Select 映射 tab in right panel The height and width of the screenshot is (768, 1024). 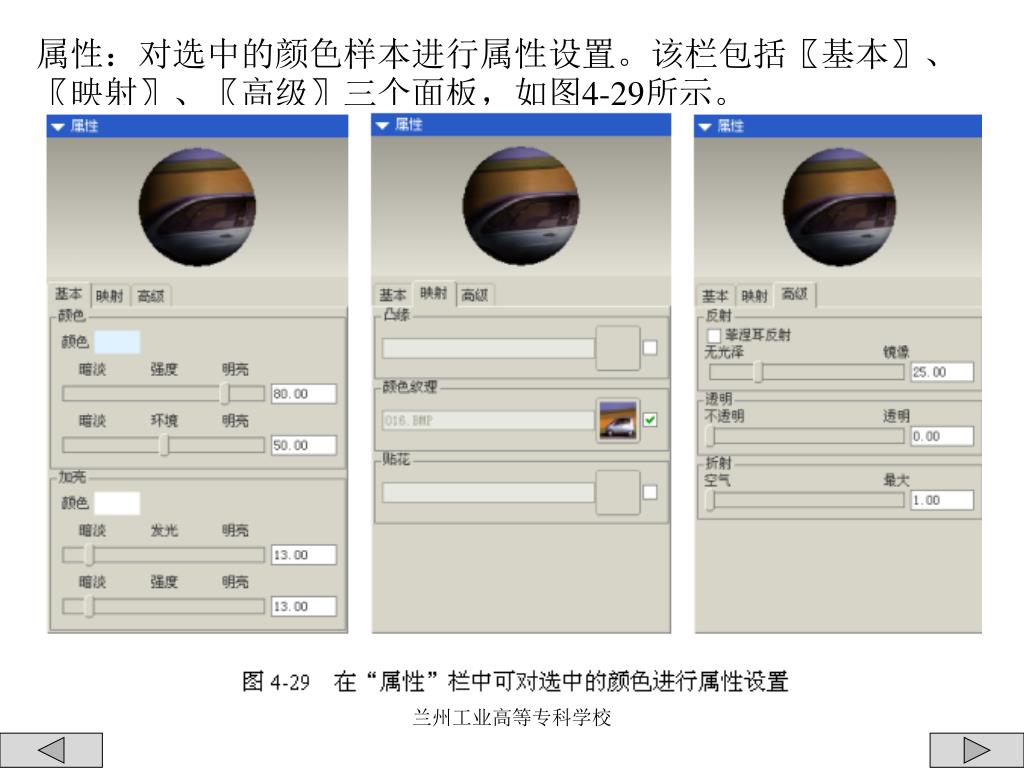pyautogui.click(x=754, y=296)
